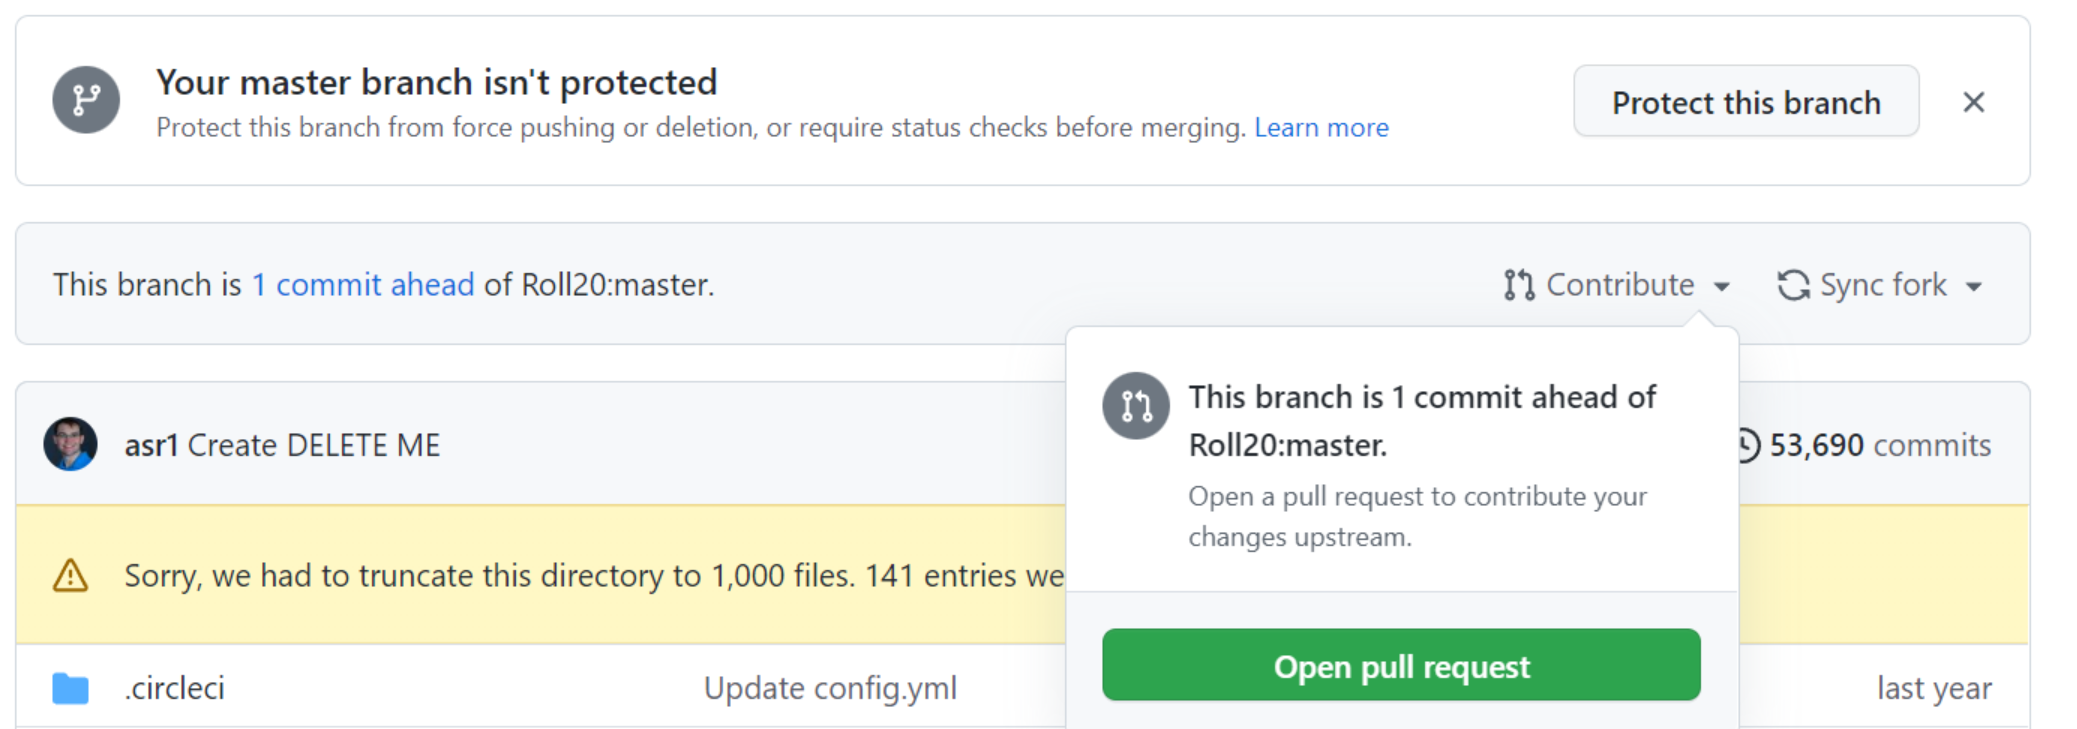Open the .circleci folder icon

[69, 687]
